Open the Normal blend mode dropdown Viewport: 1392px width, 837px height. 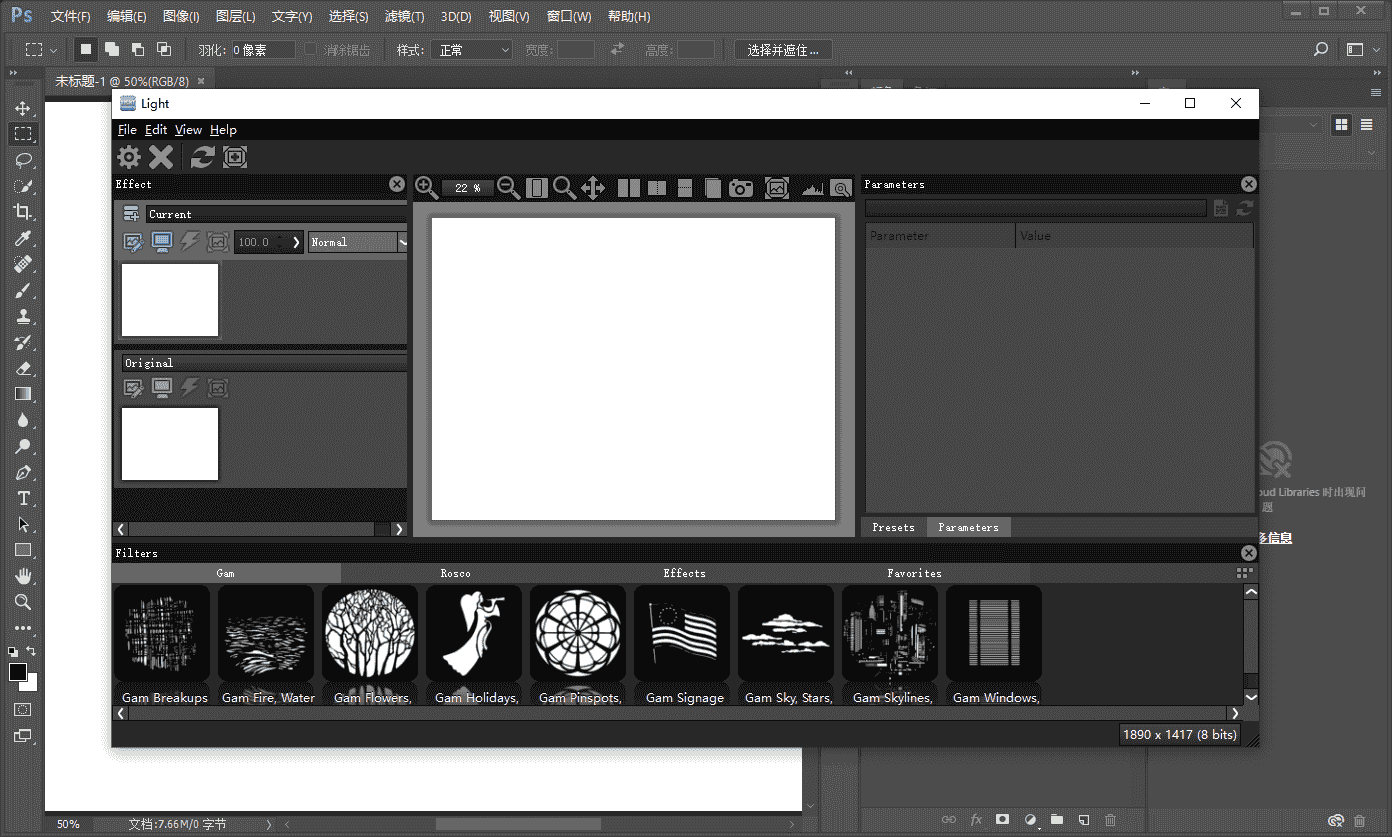click(x=357, y=242)
